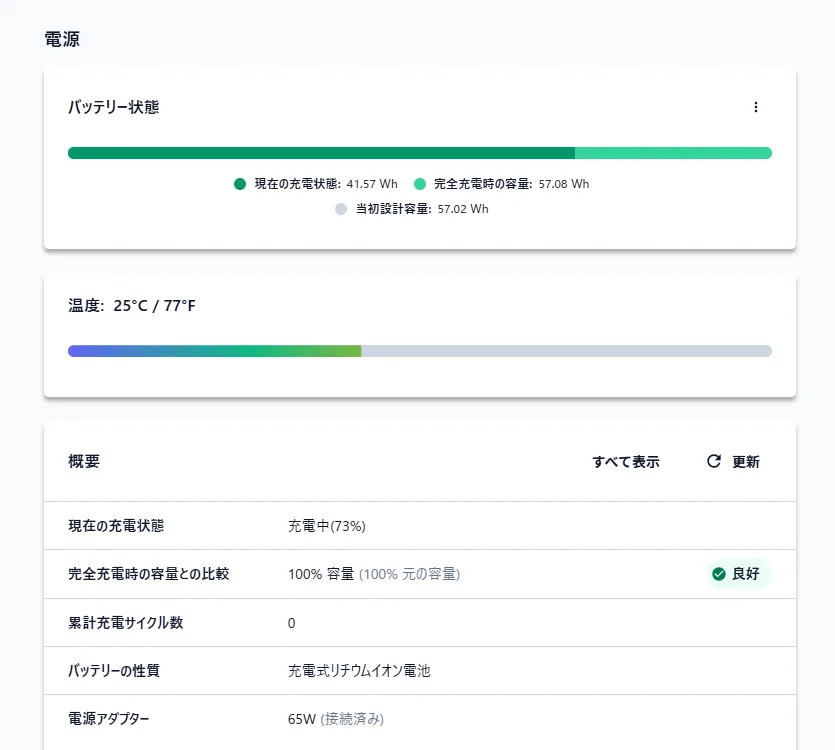Open the バッテリー状態 three-dot options menu
Viewport: 835px width, 750px height.
pyautogui.click(x=756, y=107)
